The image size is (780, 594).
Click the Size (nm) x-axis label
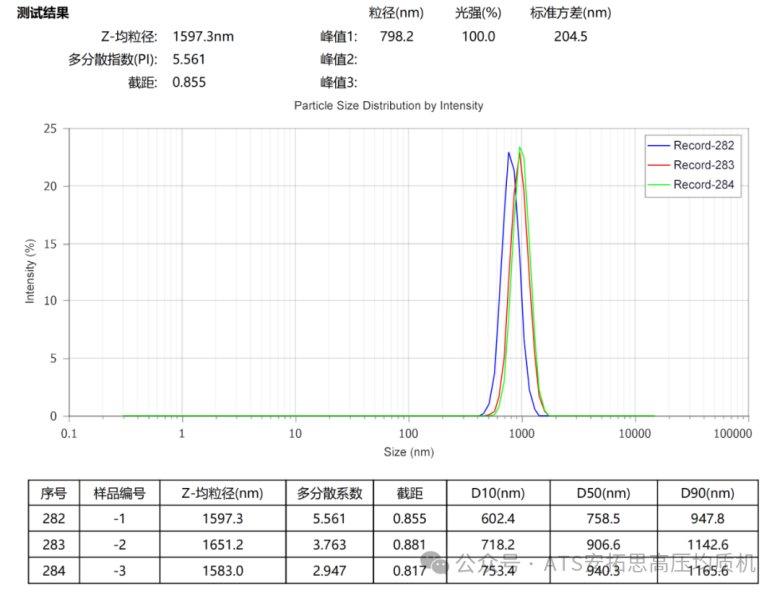409,452
